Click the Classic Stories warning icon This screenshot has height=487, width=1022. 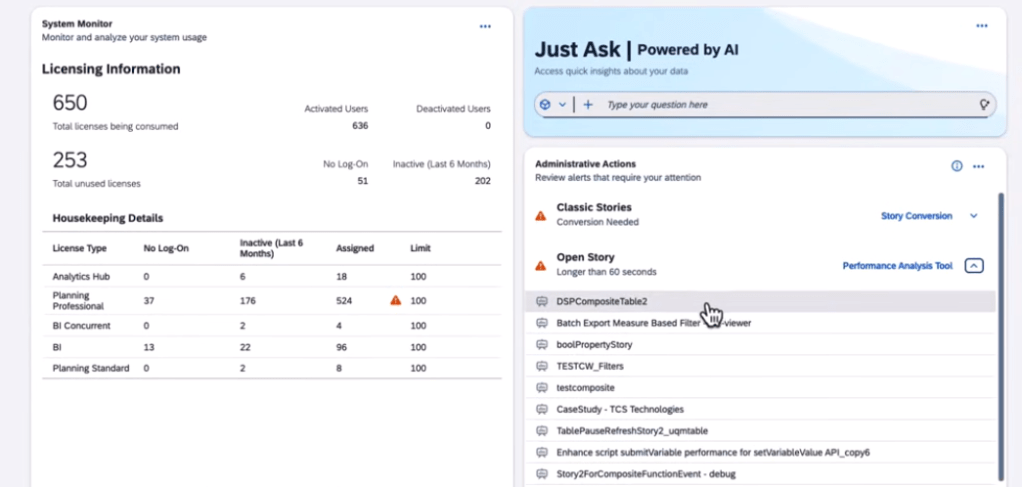tap(541, 215)
